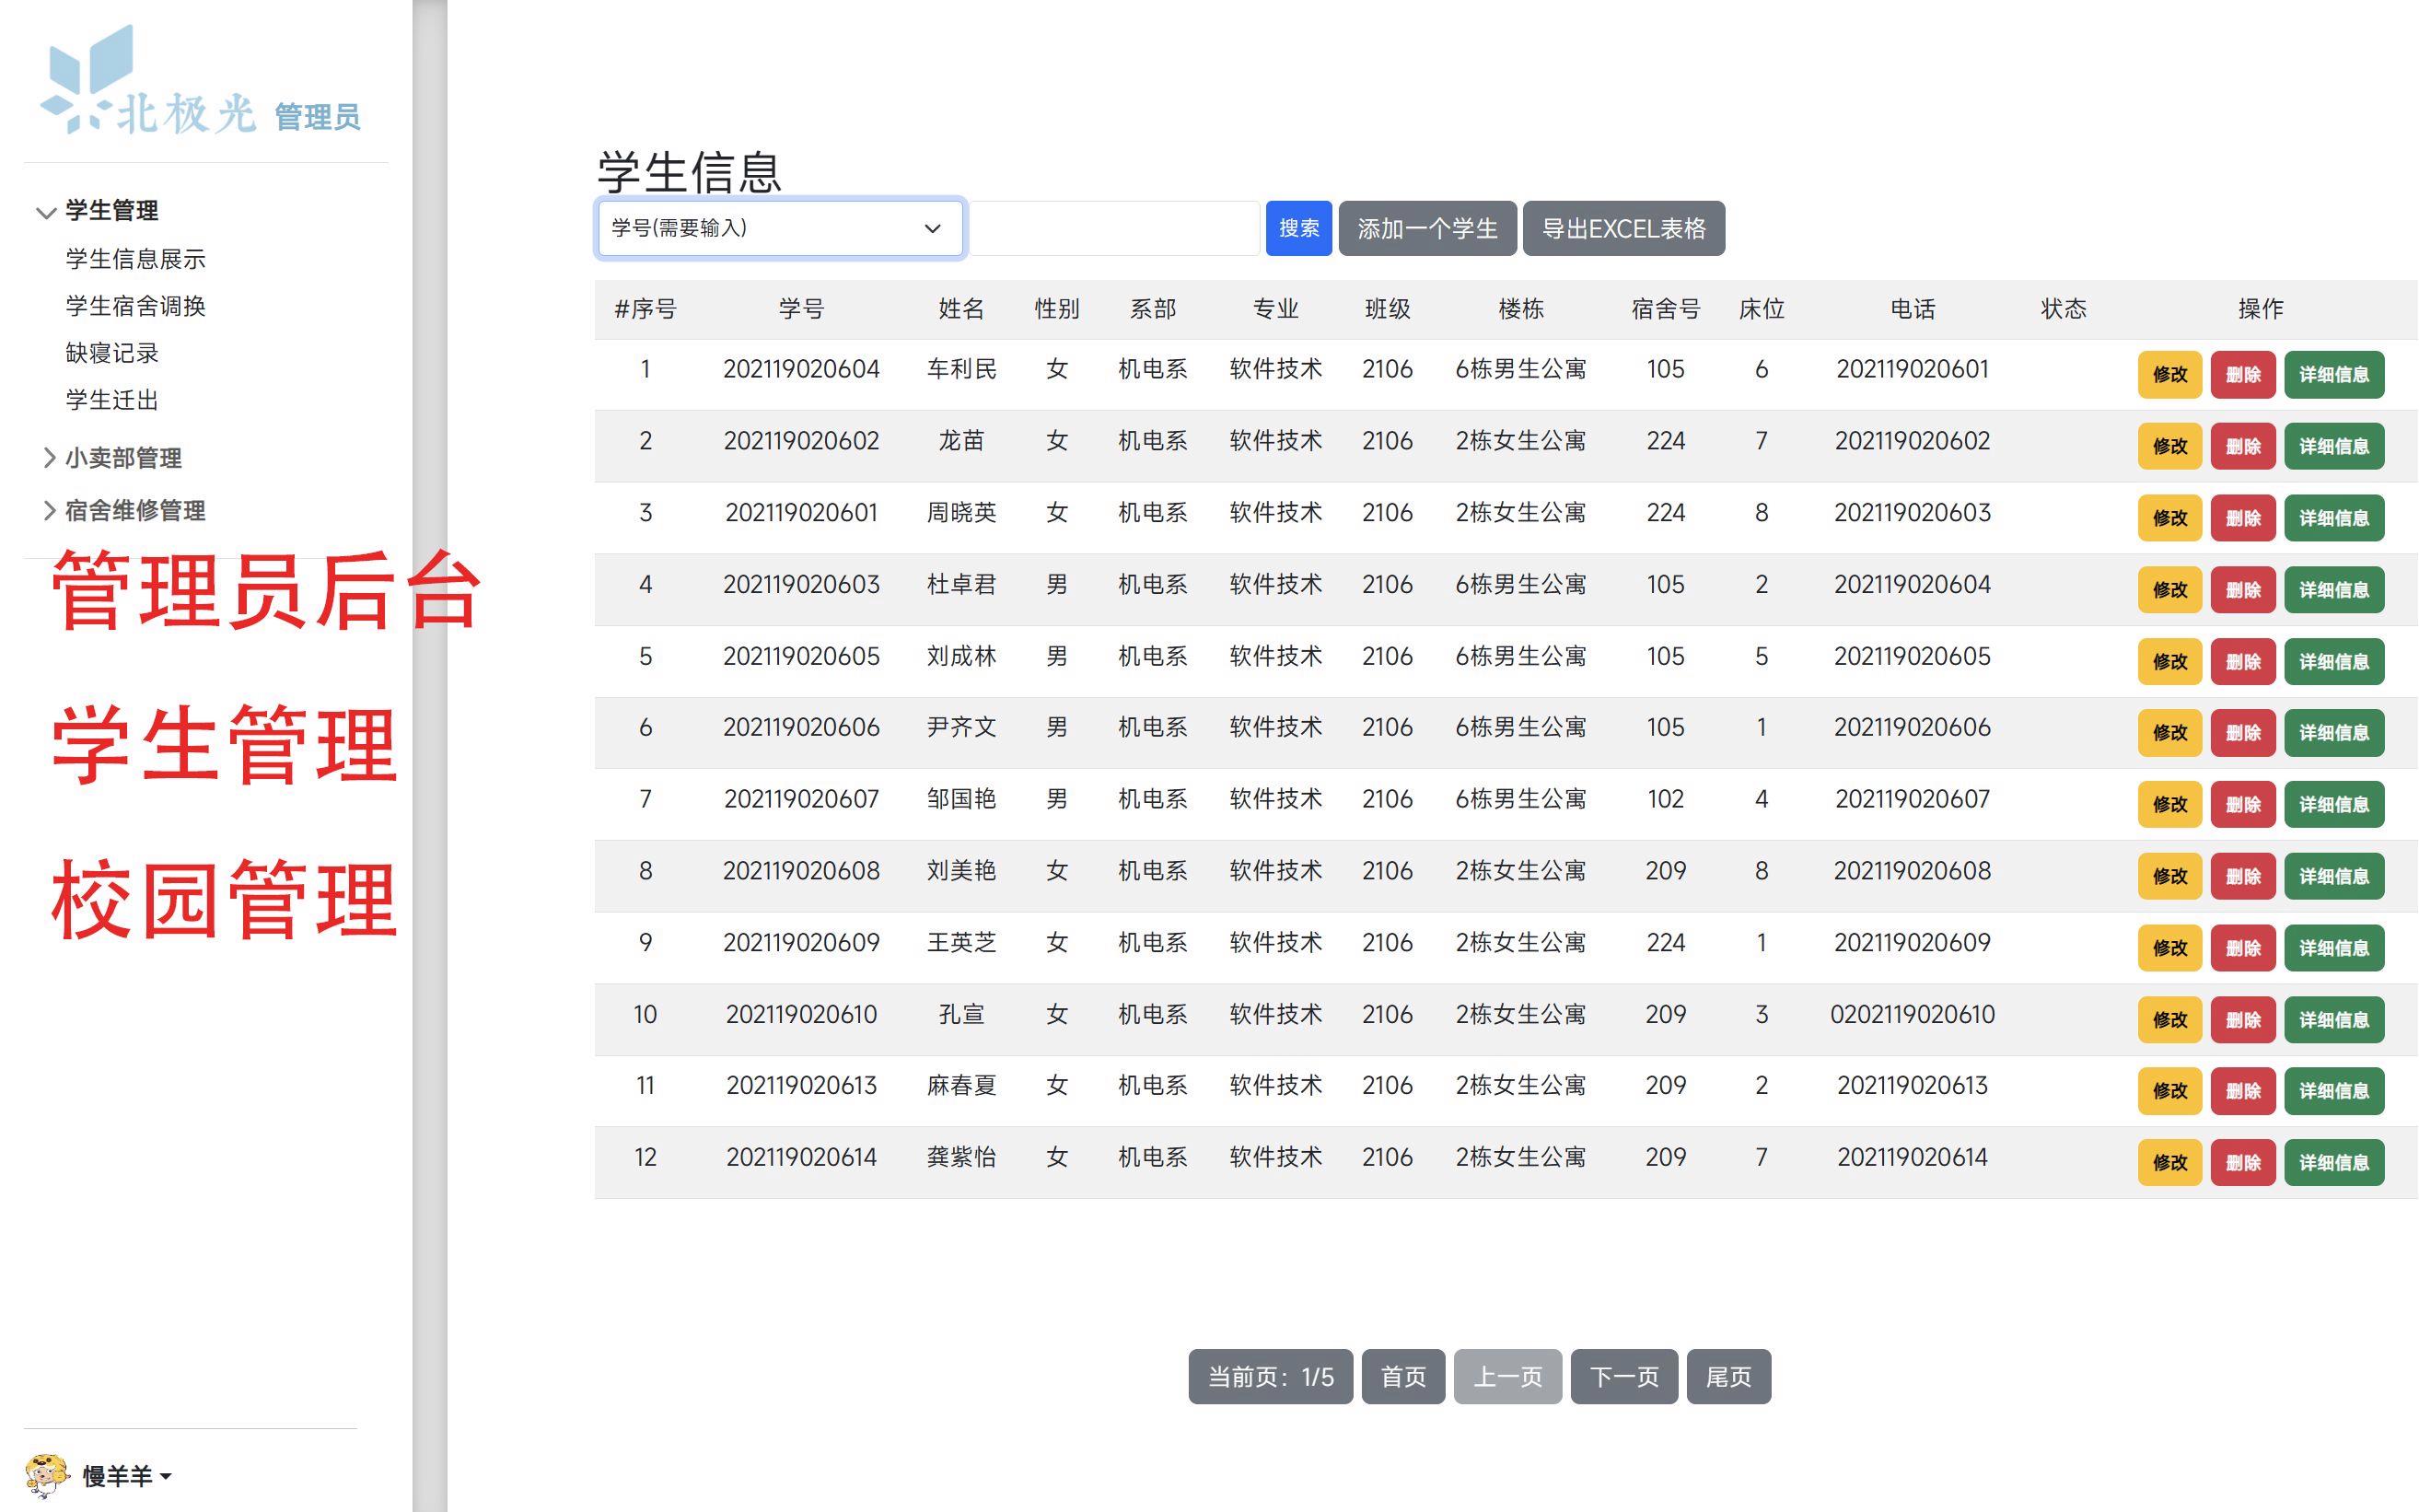Click the 操作 column header
This screenshot has height=1512, width=2419.
(2260, 309)
